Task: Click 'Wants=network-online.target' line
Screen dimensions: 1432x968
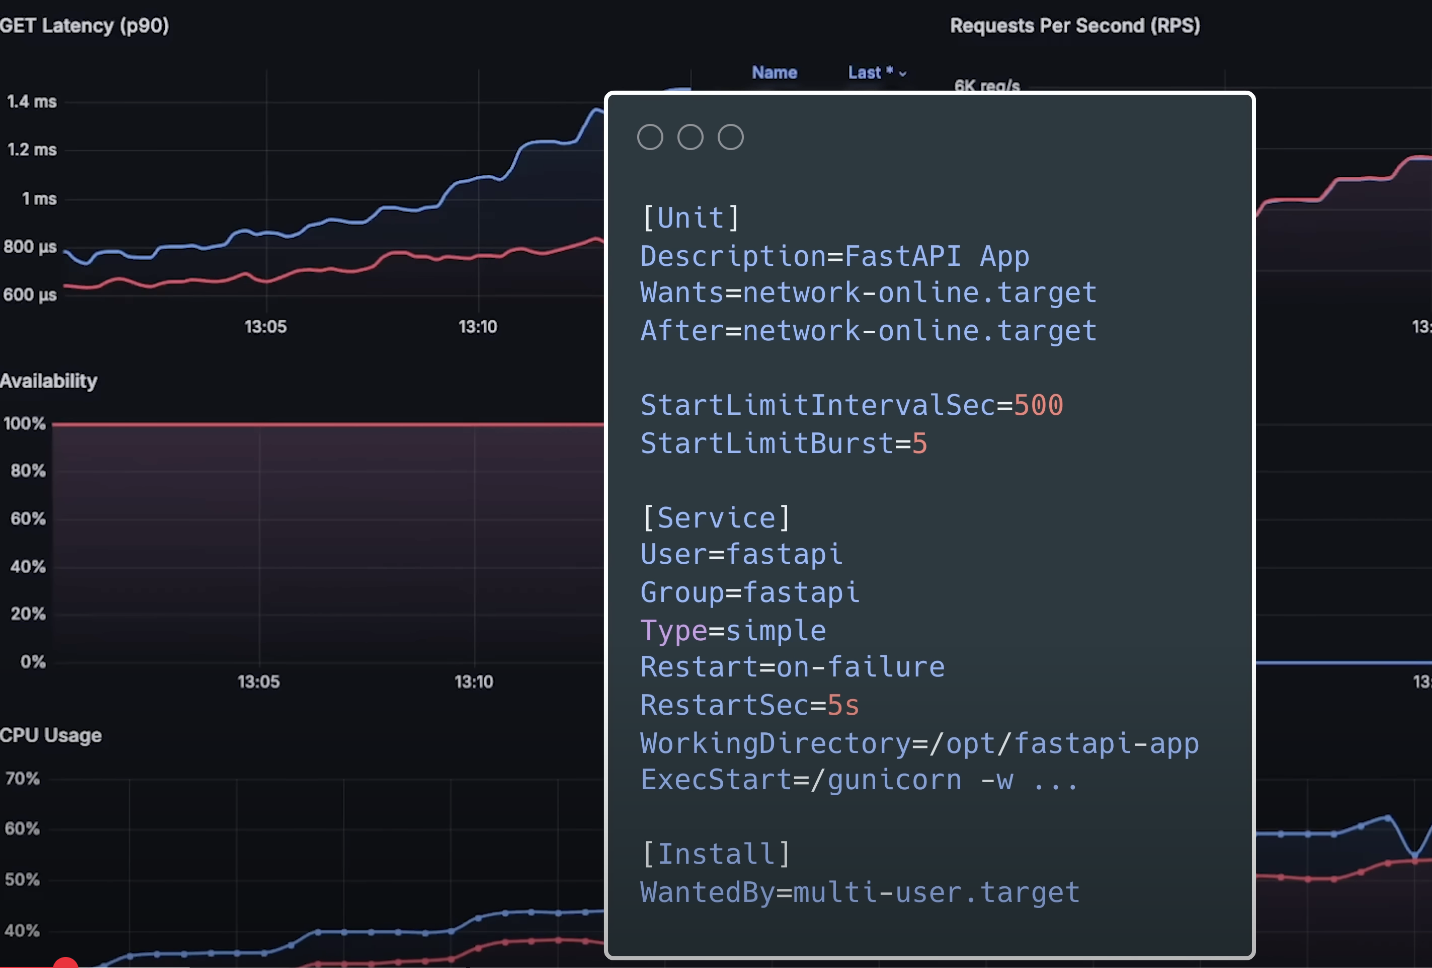Action: (869, 293)
